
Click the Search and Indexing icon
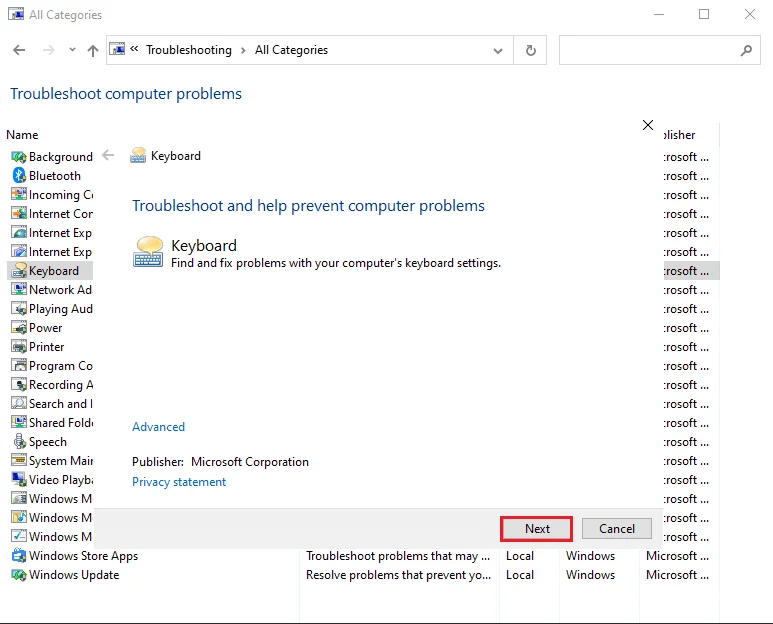[19, 404]
